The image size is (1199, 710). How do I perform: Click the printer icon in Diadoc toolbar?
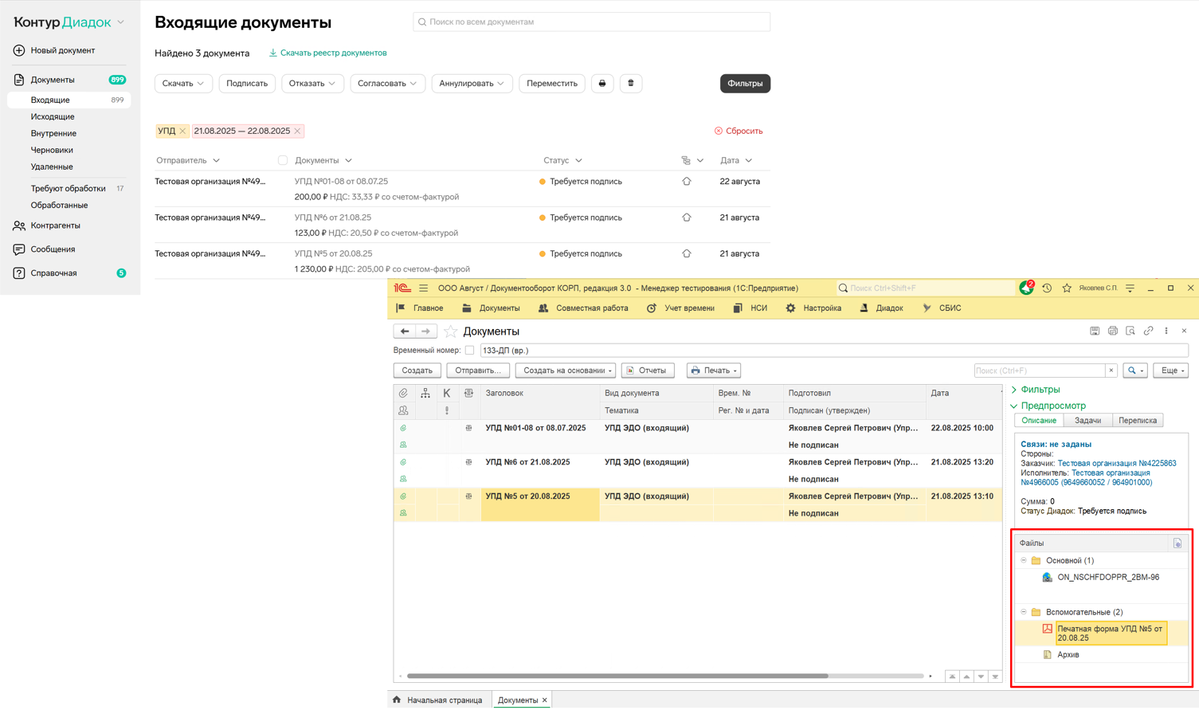602,84
